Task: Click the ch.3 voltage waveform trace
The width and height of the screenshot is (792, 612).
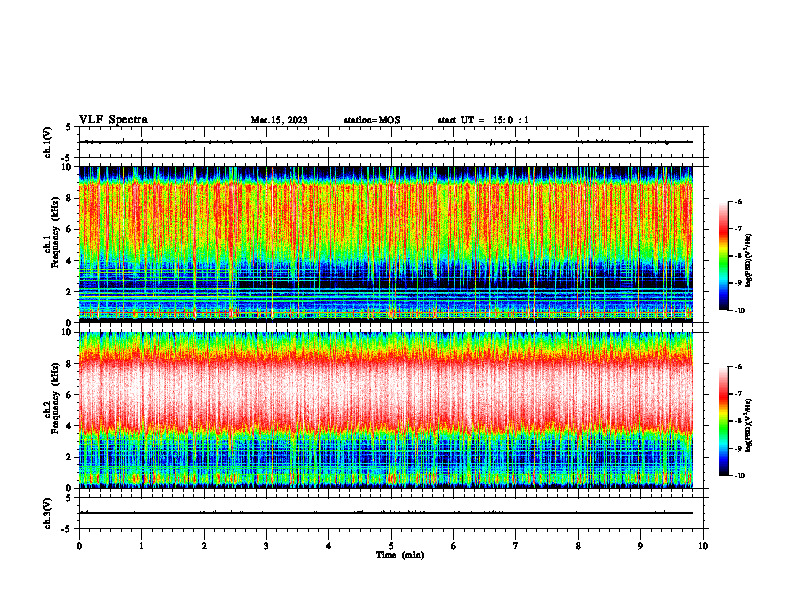Action: click(x=386, y=513)
